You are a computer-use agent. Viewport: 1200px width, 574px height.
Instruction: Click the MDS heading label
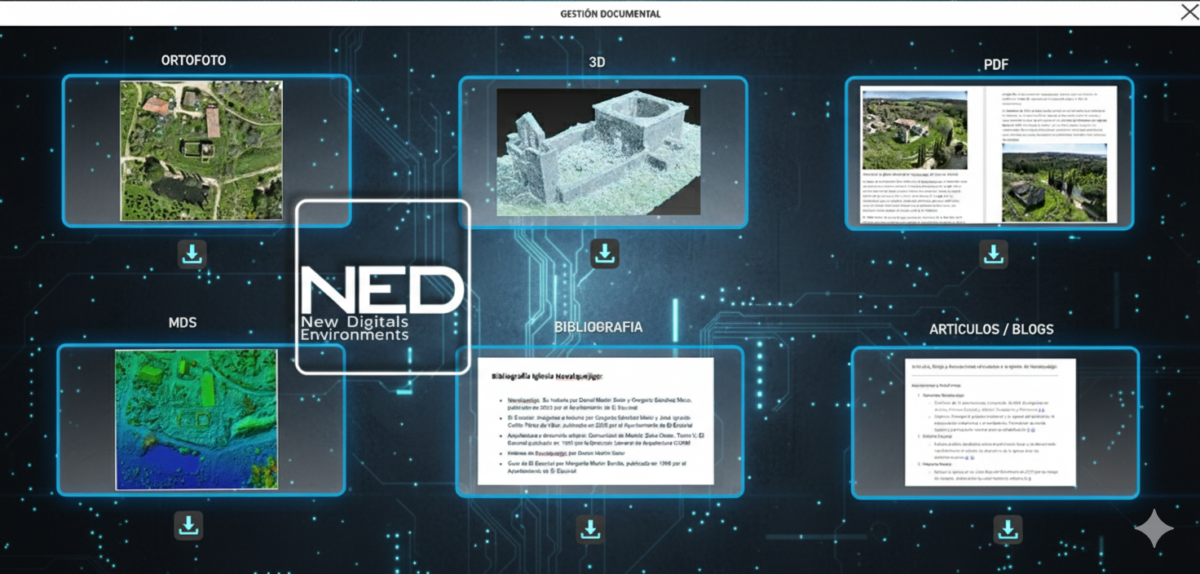point(183,323)
